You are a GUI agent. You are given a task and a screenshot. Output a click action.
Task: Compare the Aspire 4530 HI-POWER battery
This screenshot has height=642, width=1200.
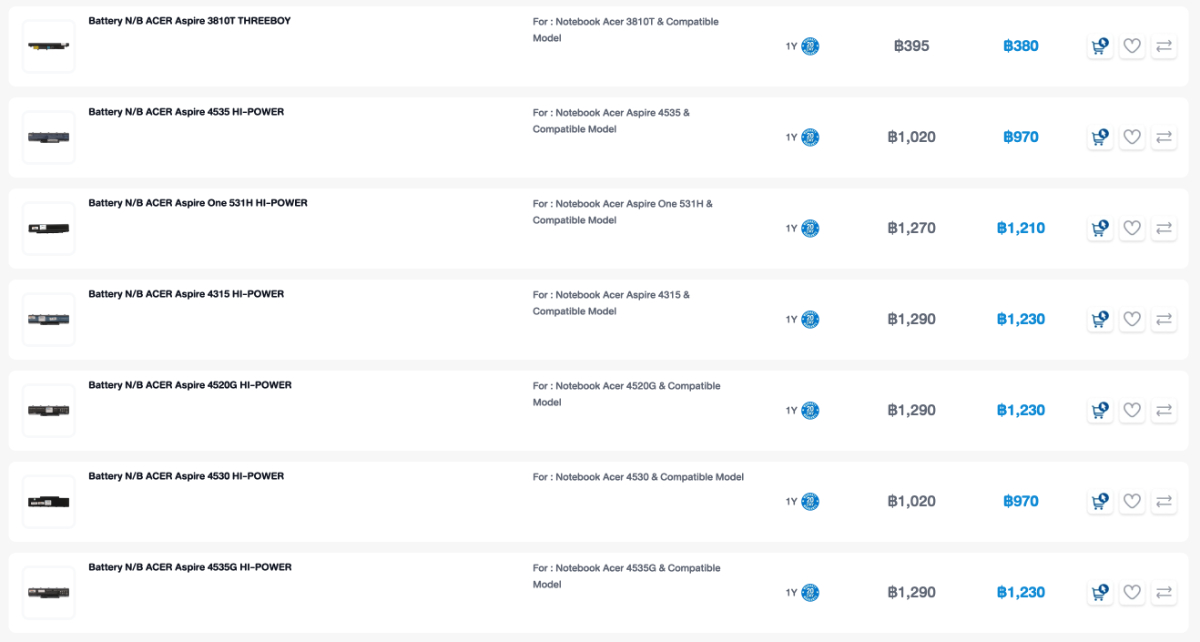[x=1164, y=501]
